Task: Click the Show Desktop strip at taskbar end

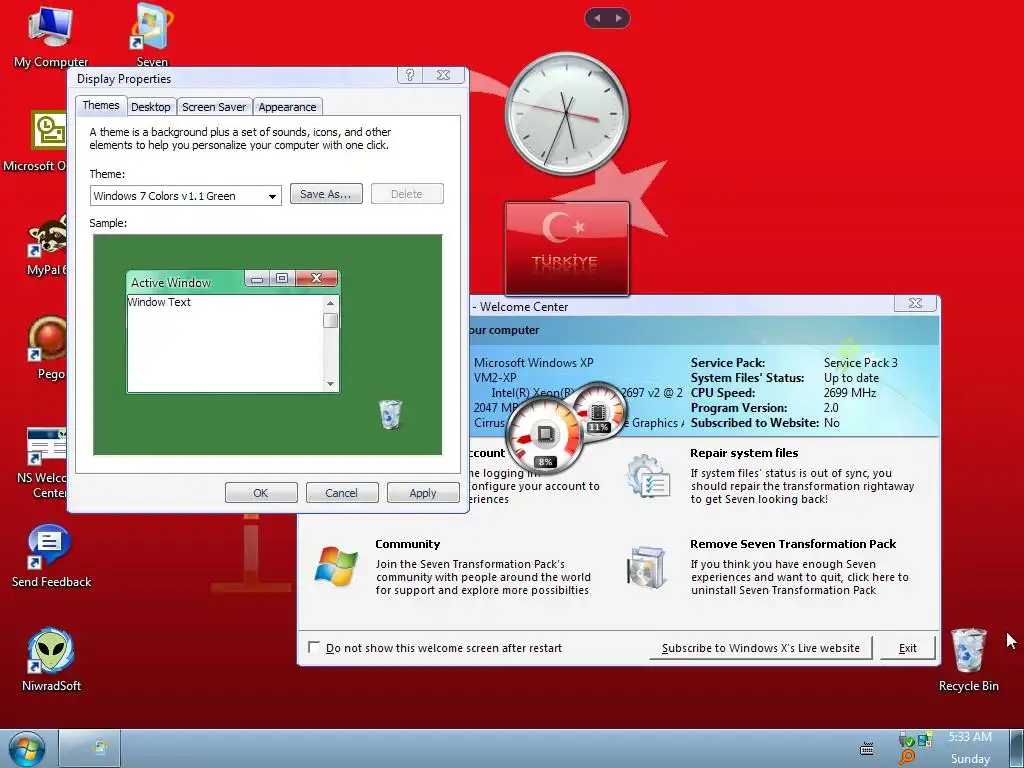Action: click(1016, 748)
